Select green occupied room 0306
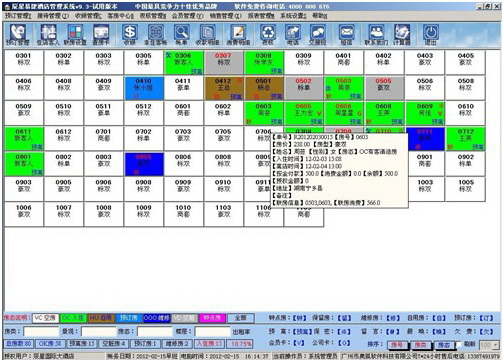 pos(184,62)
